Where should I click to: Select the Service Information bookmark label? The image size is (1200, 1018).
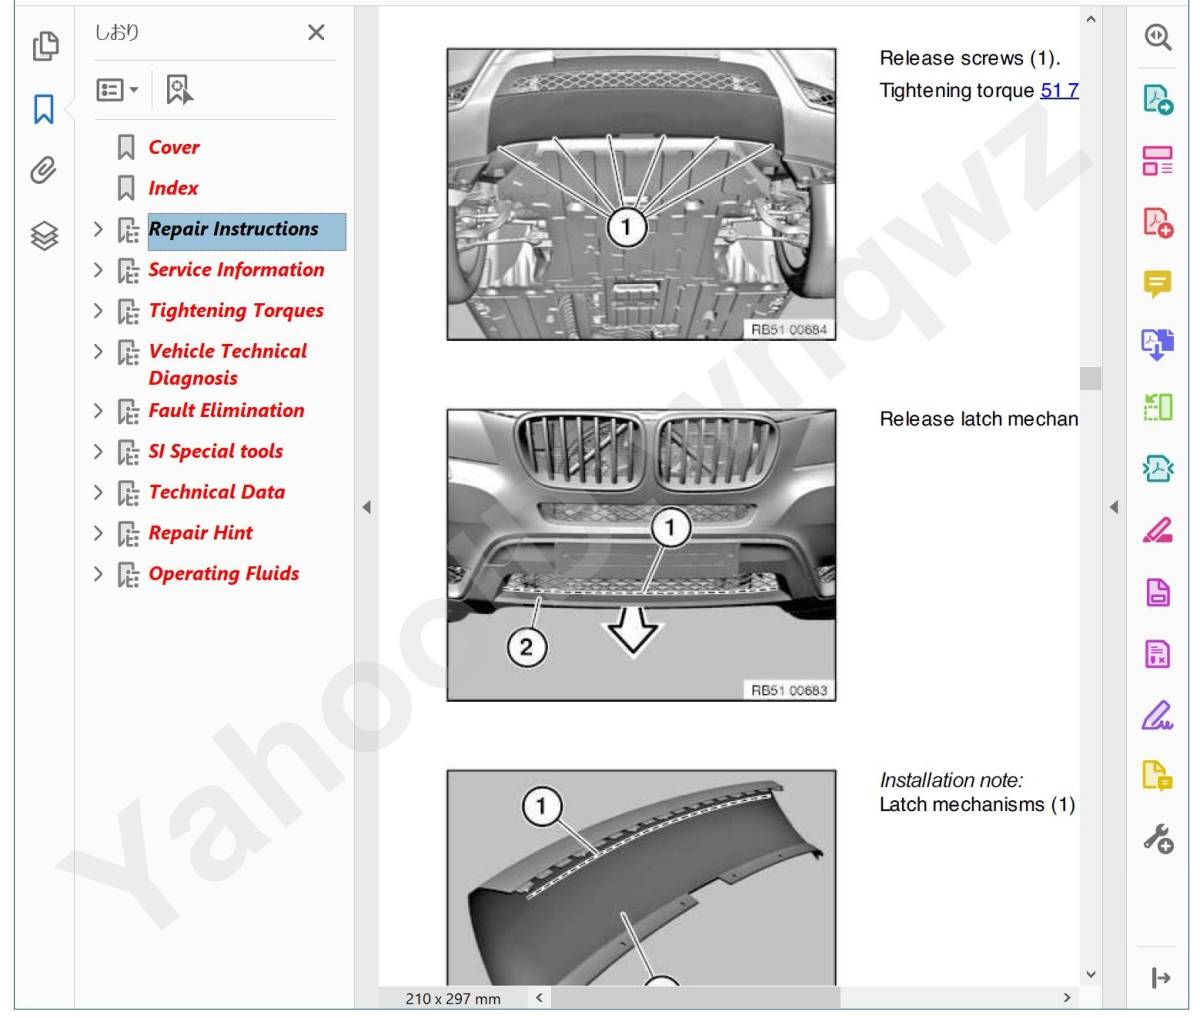(236, 270)
